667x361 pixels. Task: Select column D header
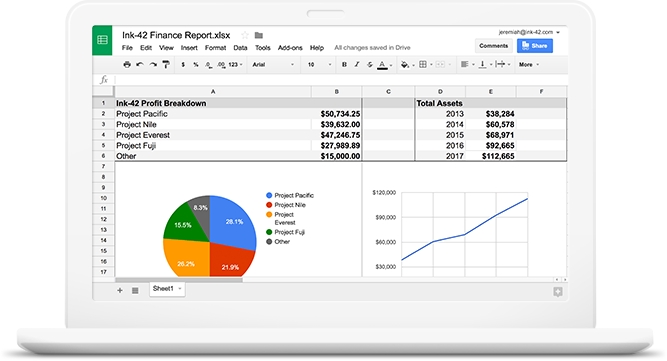coord(440,92)
